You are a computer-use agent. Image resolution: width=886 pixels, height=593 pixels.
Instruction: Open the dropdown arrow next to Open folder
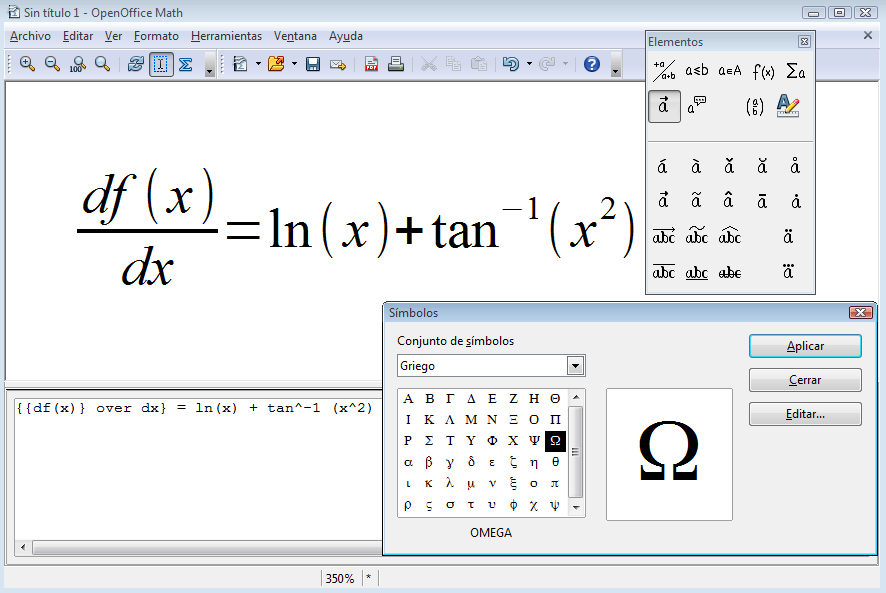(x=295, y=64)
